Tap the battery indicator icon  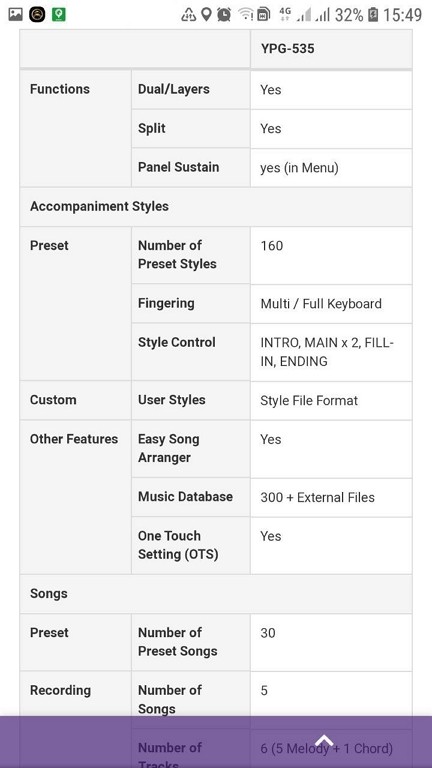[x=373, y=15]
